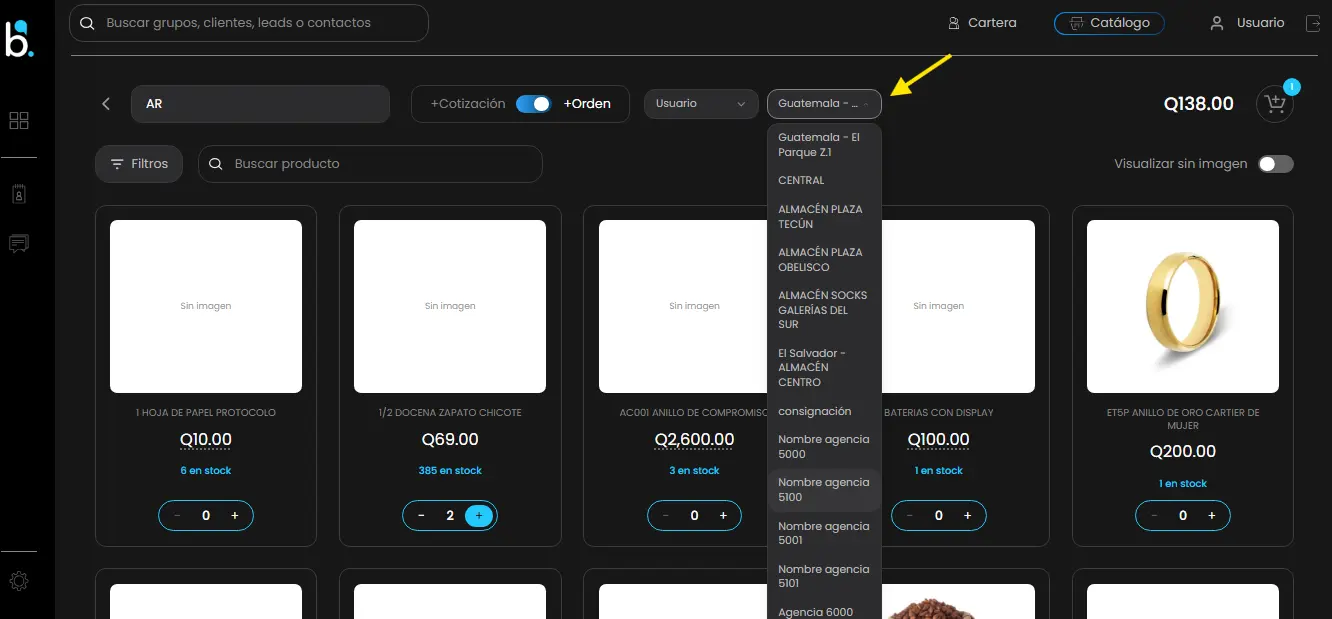The height and width of the screenshot is (619, 1332).
Task: Select Nombre agencia 5101 option
Action: pos(824,576)
